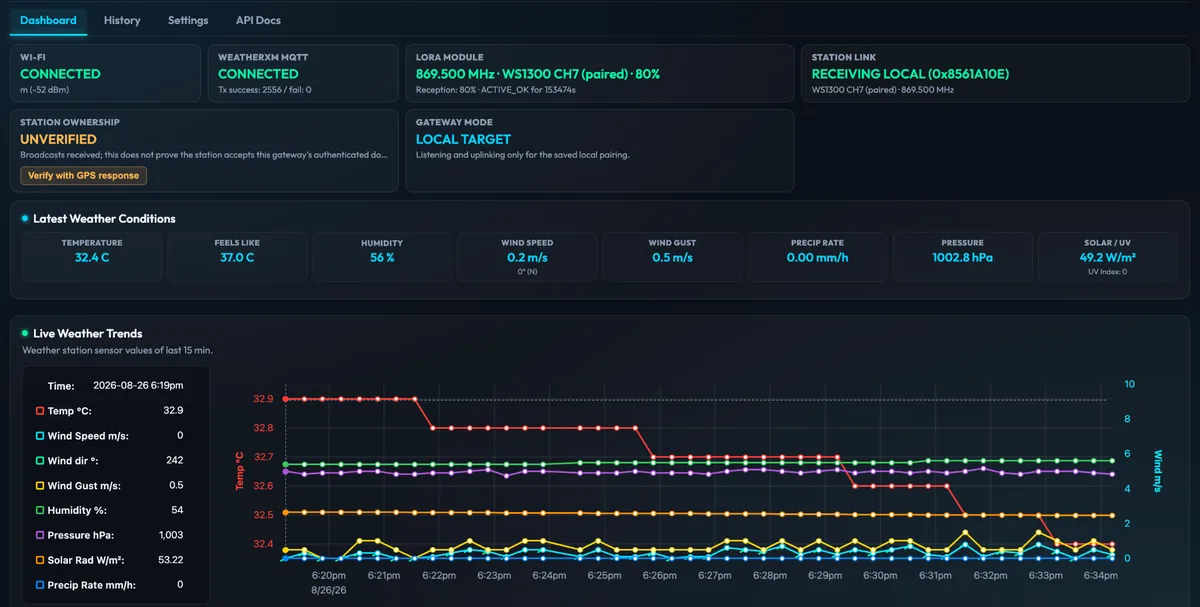Click the Humidity legend swatch
This screenshot has height=607, width=1200.
(40, 510)
